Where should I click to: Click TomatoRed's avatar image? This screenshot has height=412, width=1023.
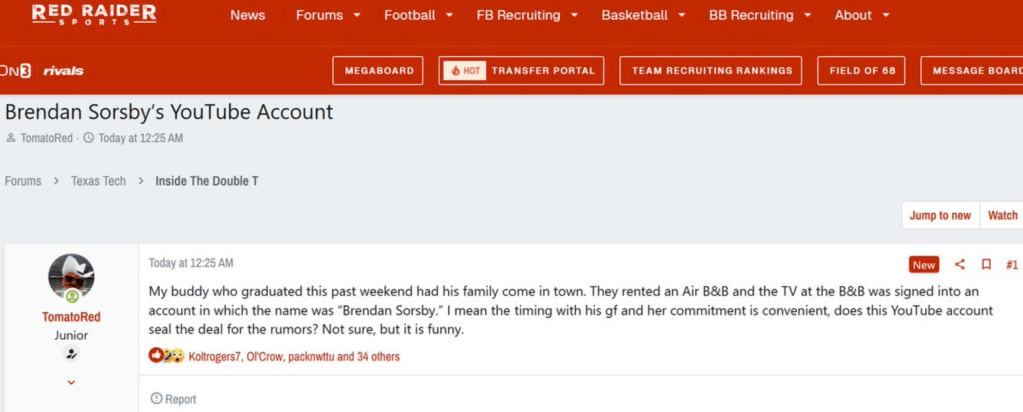71,277
